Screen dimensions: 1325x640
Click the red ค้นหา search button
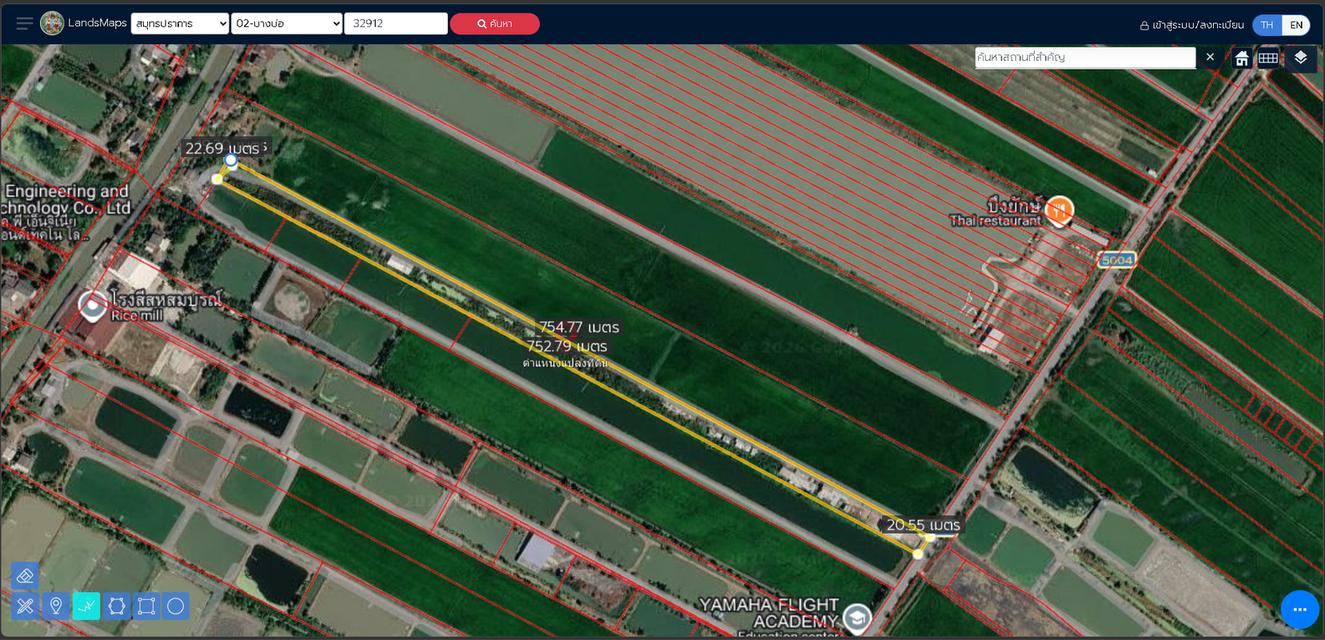click(494, 24)
